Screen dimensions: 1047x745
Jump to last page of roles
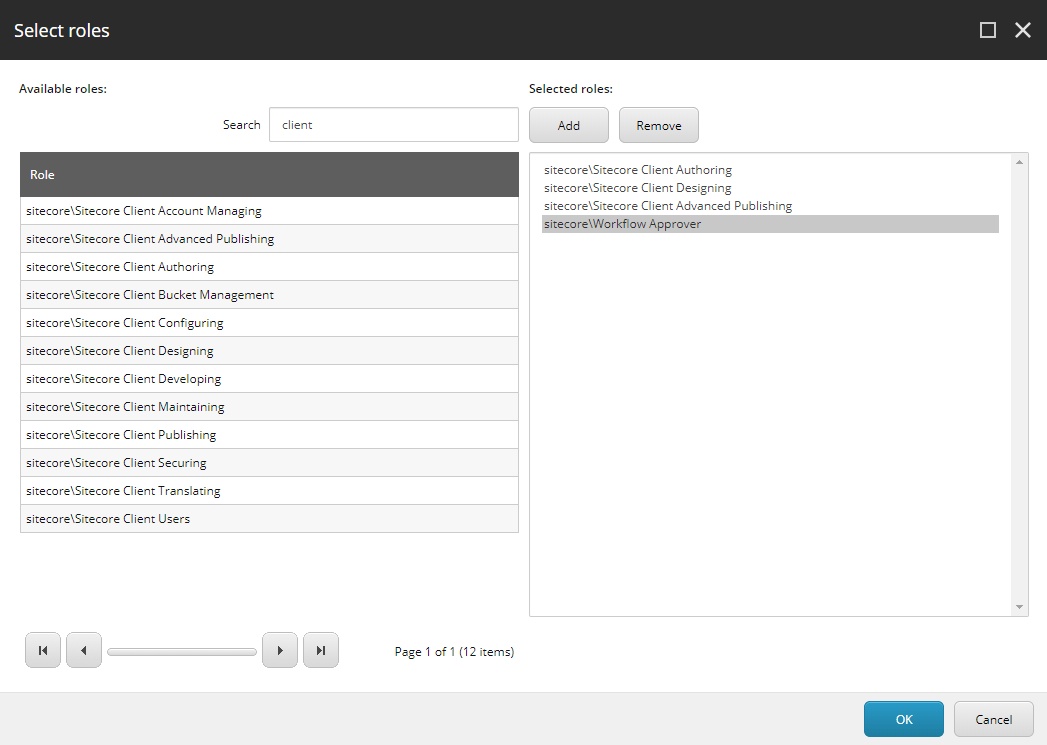click(x=321, y=650)
